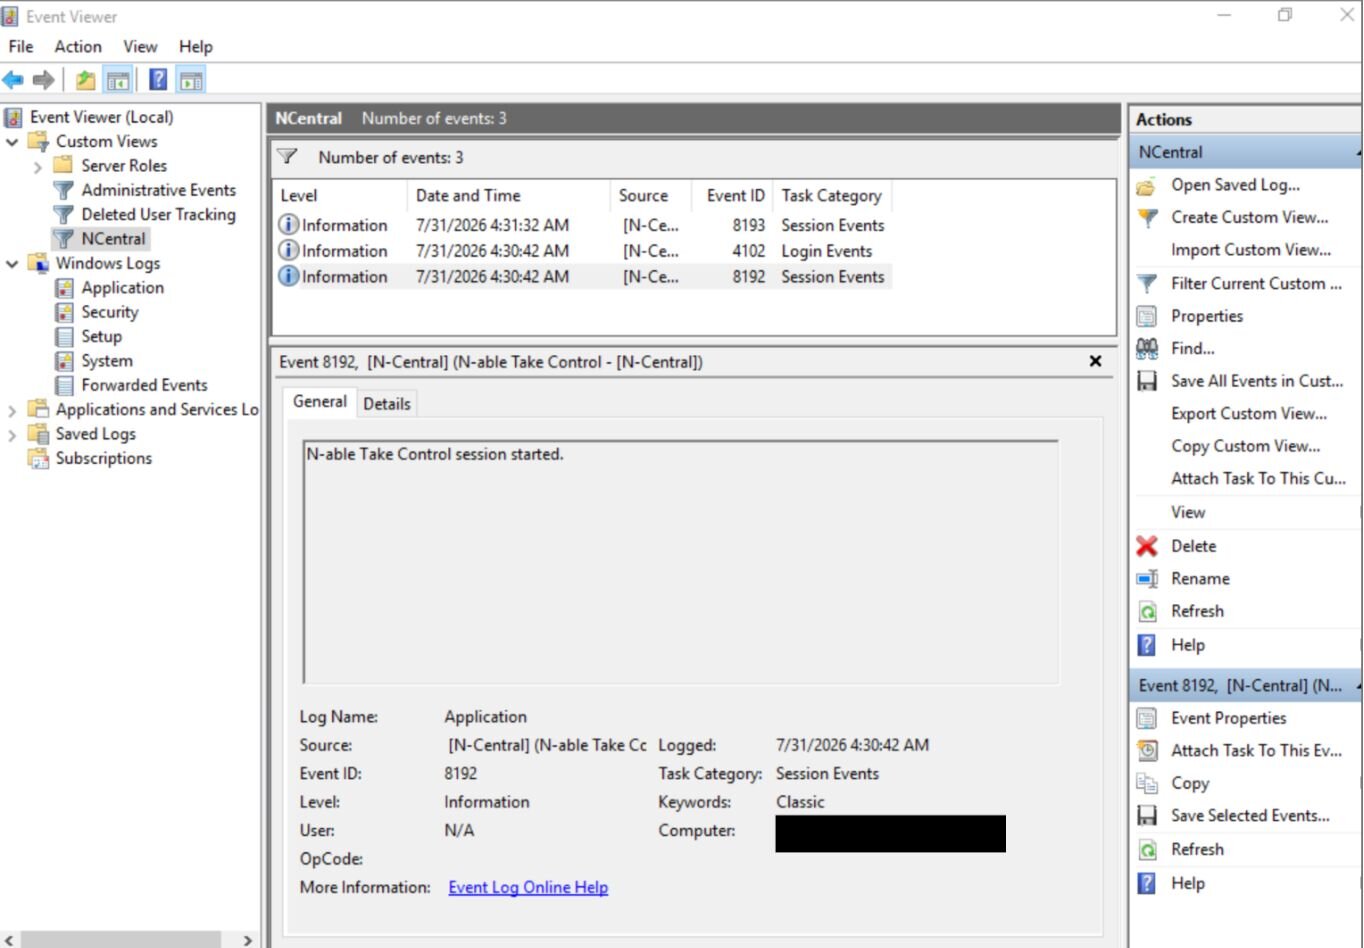Open the Help menu in menu bar
1364x948 pixels.
click(196, 47)
